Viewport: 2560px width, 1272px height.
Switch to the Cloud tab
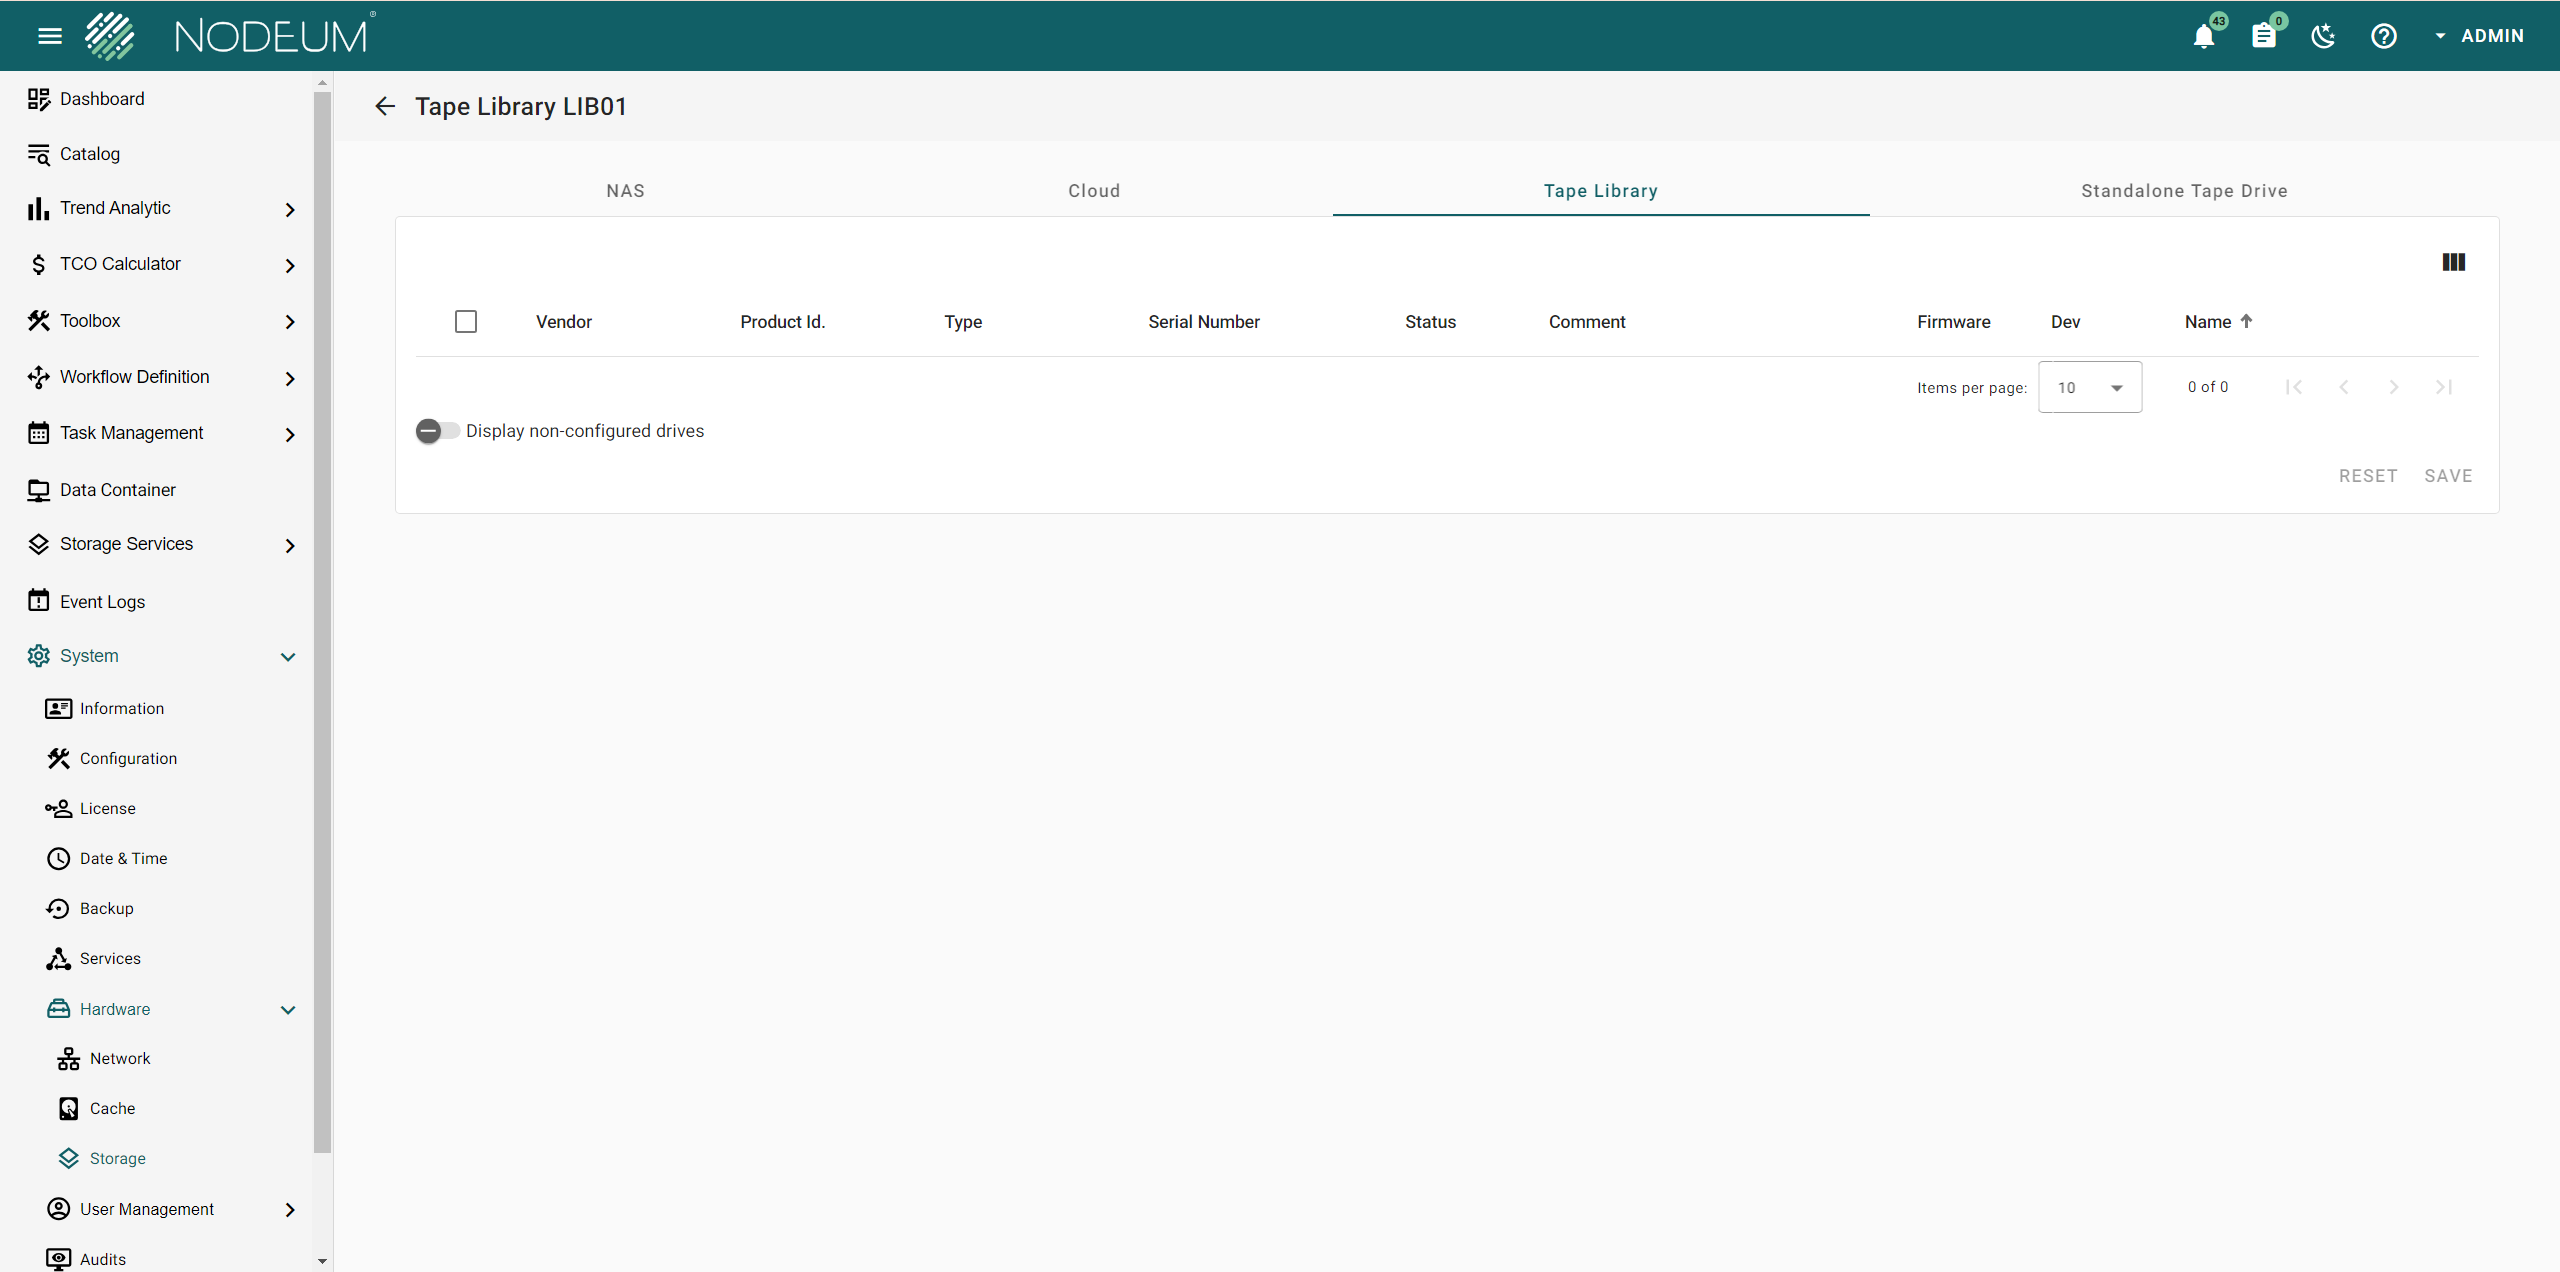coord(1094,191)
